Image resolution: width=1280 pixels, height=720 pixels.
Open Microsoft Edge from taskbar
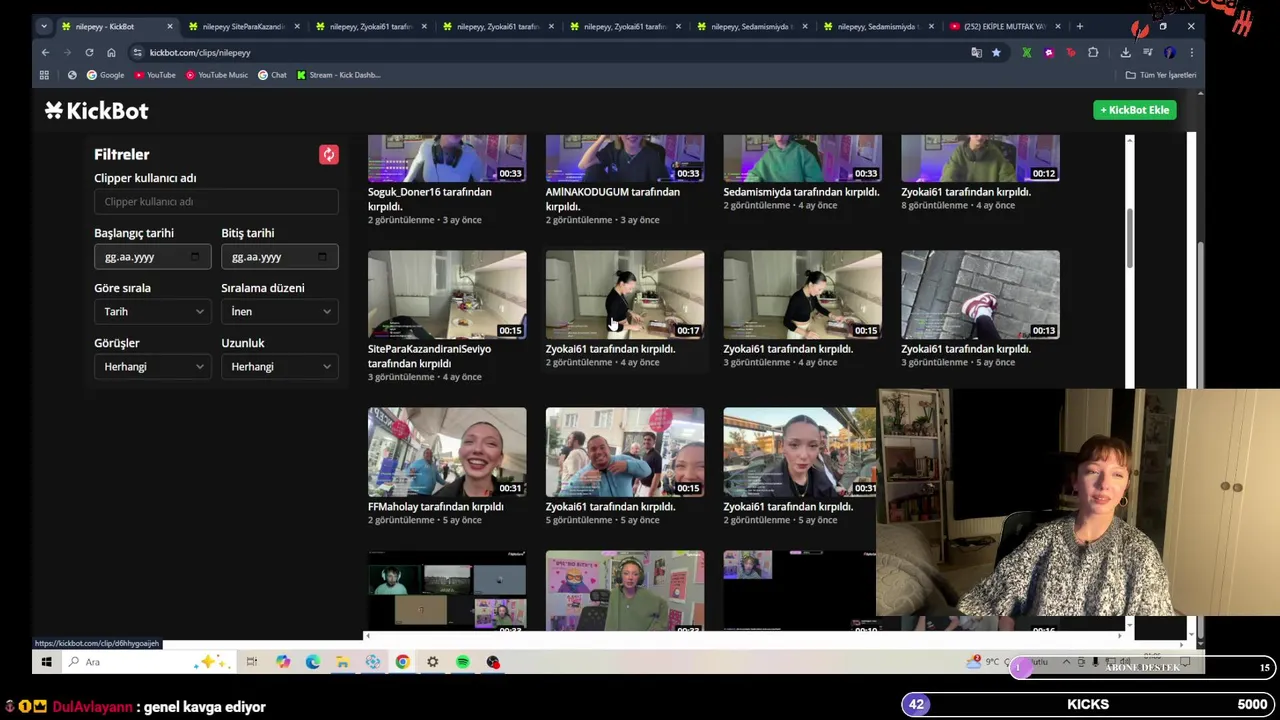312,662
